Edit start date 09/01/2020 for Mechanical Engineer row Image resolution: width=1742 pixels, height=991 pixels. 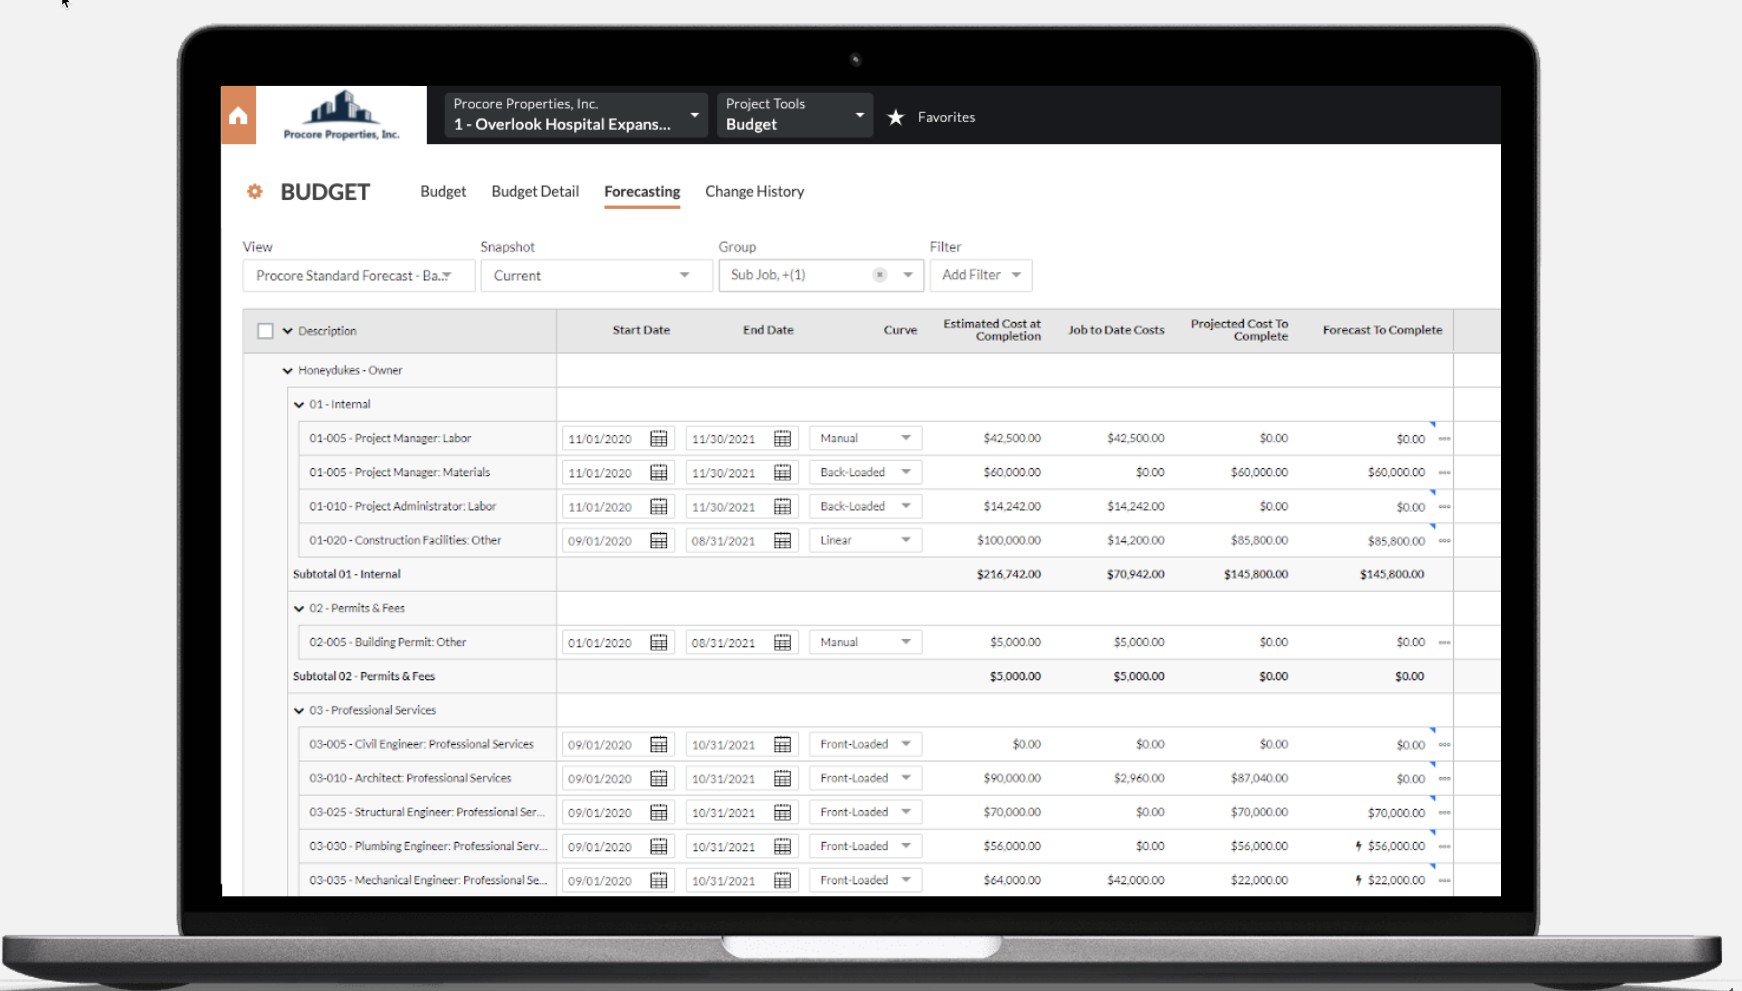[600, 881]
